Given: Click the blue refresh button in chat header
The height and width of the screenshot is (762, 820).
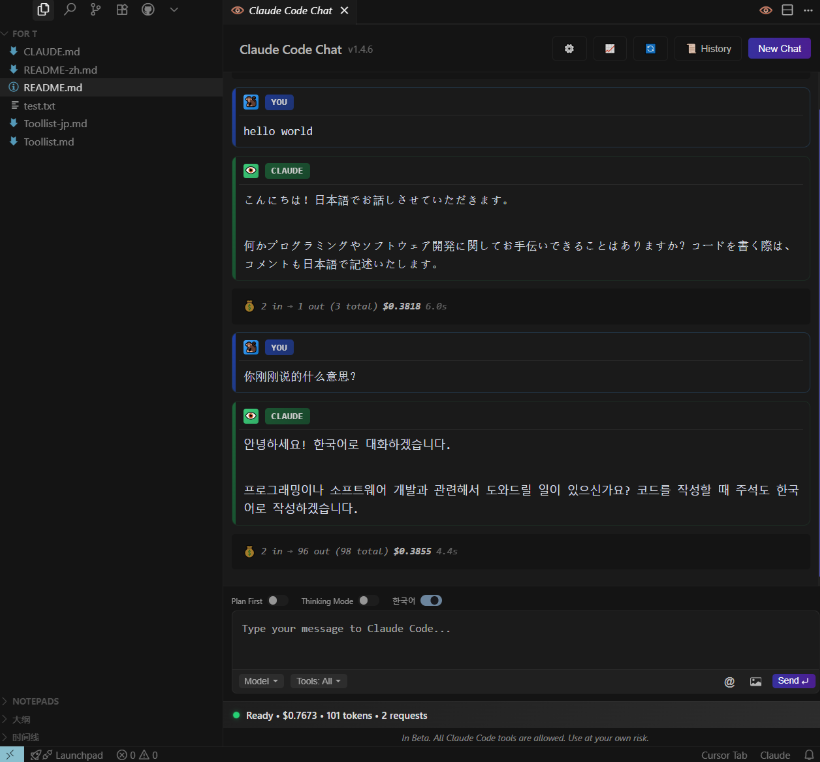Looking at the screenshot, I should (650, 49).
